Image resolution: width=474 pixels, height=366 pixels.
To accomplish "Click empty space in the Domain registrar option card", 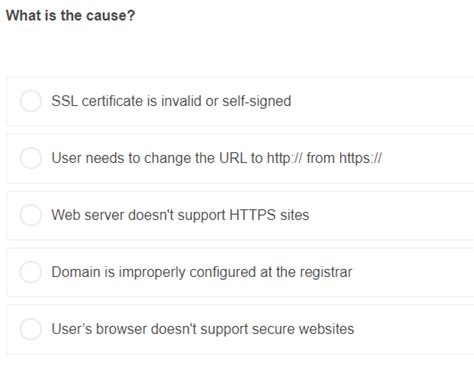I will (x=413, y=272).
